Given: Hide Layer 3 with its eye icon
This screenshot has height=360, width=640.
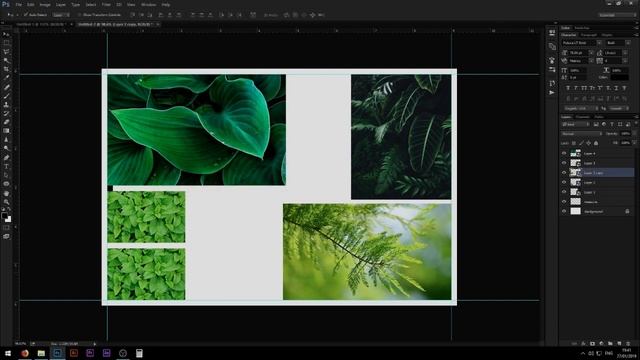Looking at the screenshot, I should click(564, 163).
